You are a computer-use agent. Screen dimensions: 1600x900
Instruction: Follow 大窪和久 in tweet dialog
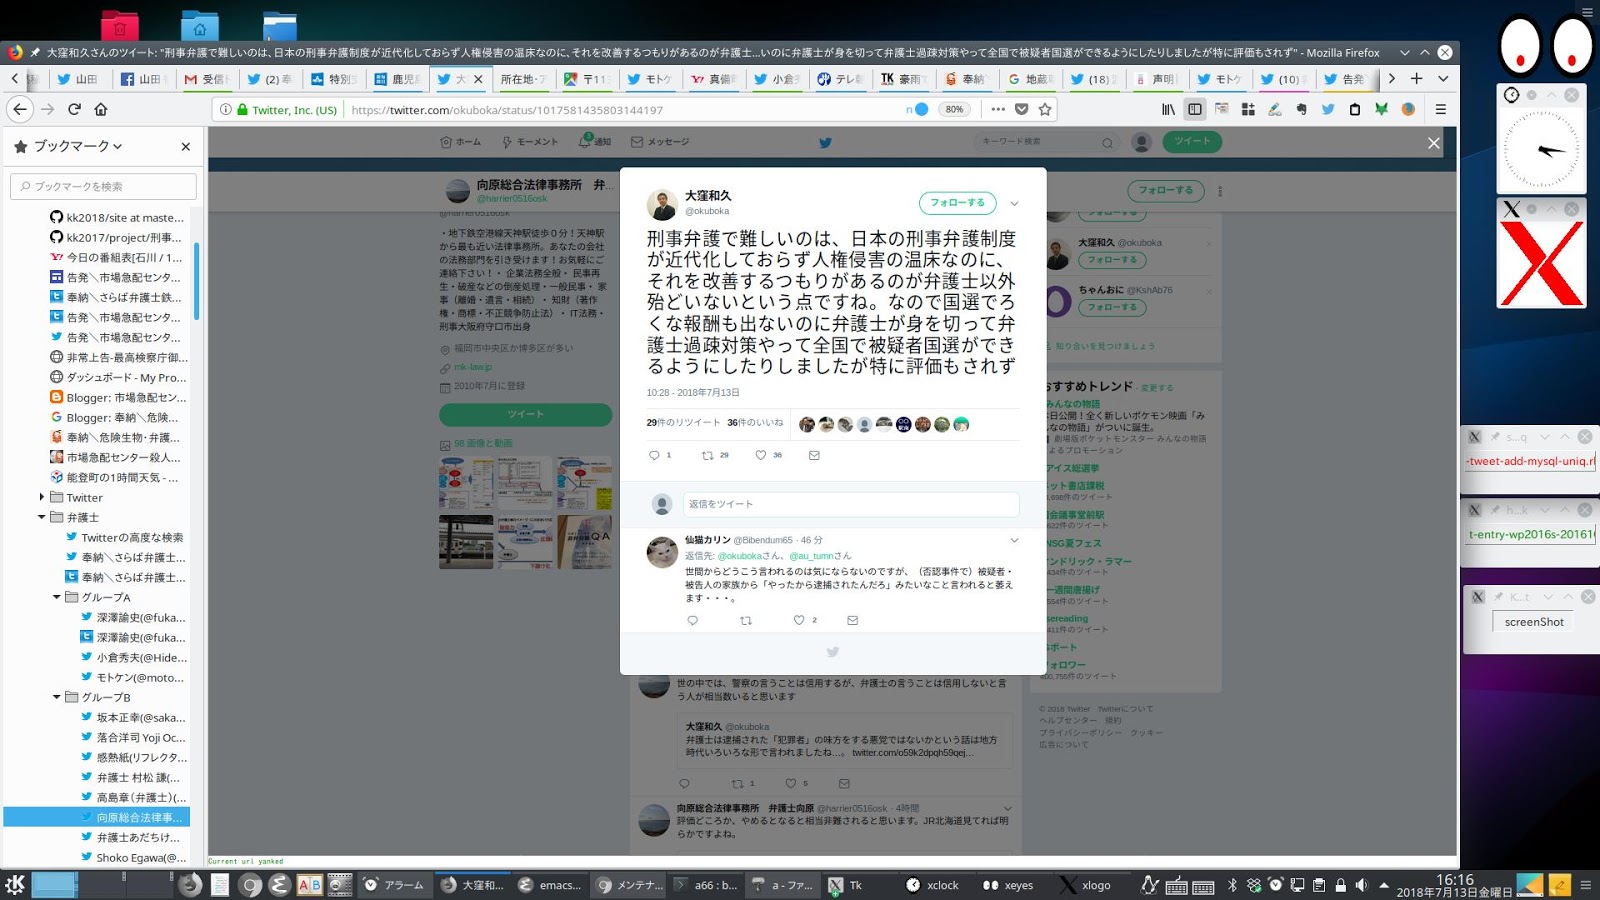pyautogui.click(x=958, y=203)
